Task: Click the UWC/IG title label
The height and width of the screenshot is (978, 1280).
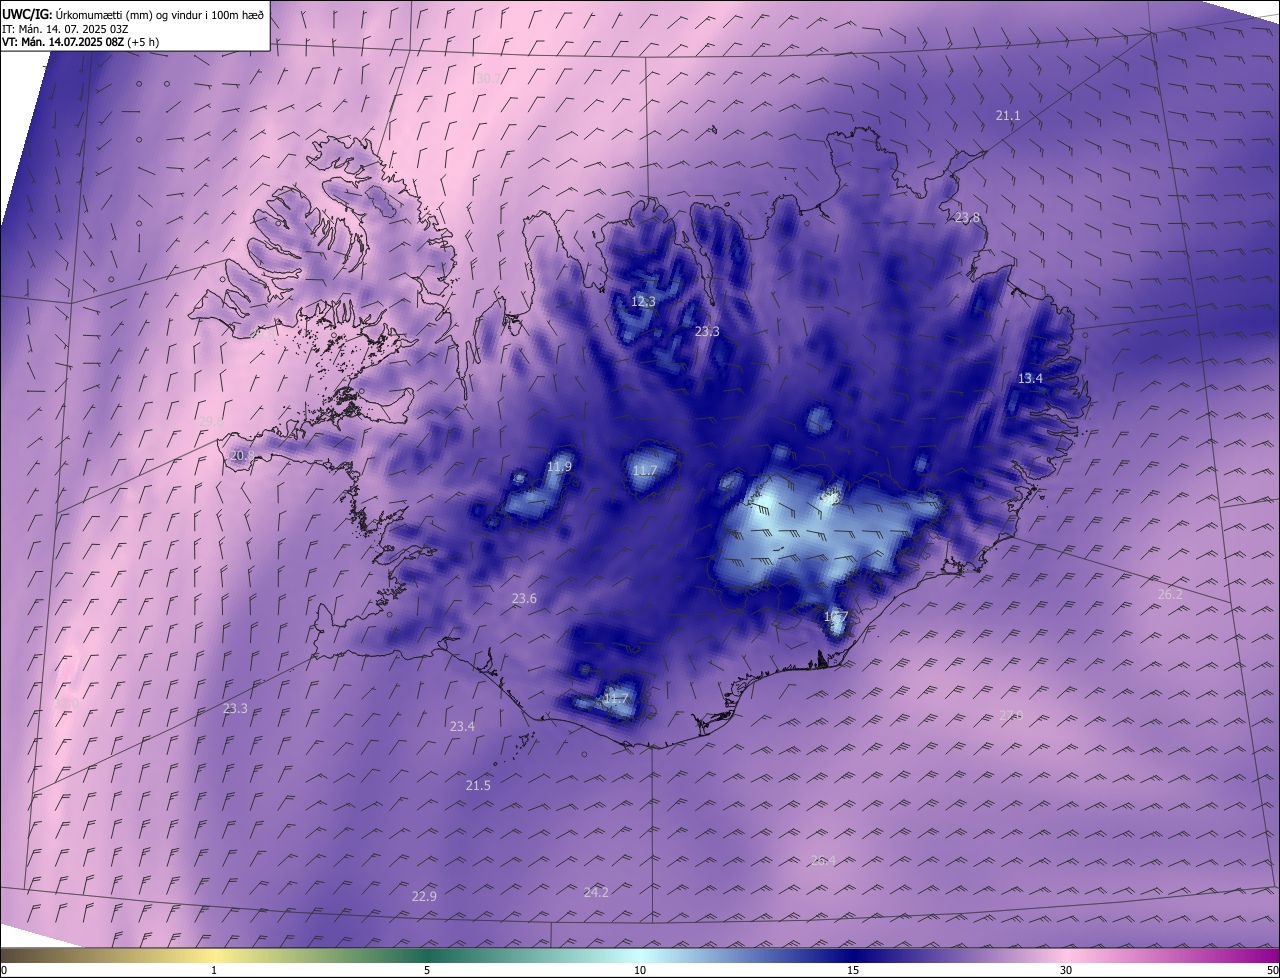Action: (x=27, y=14)
